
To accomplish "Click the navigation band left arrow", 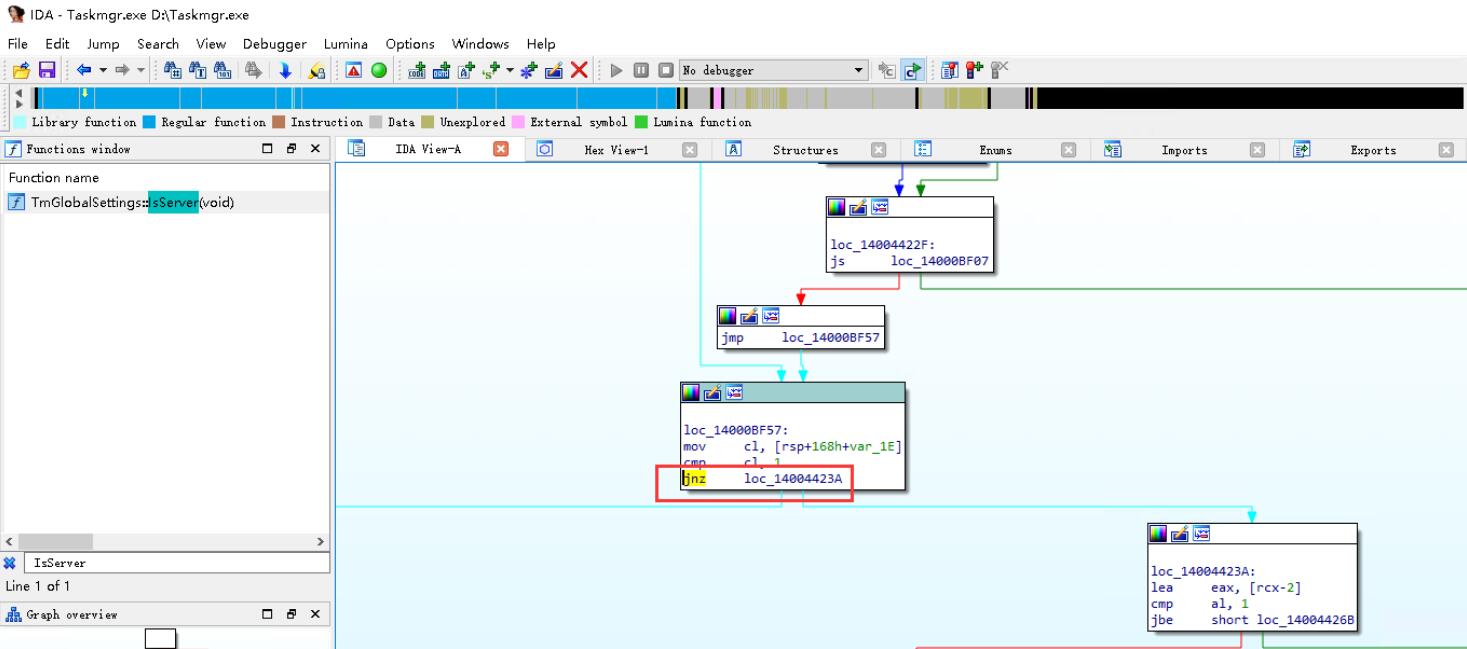I will click(20, 93).
